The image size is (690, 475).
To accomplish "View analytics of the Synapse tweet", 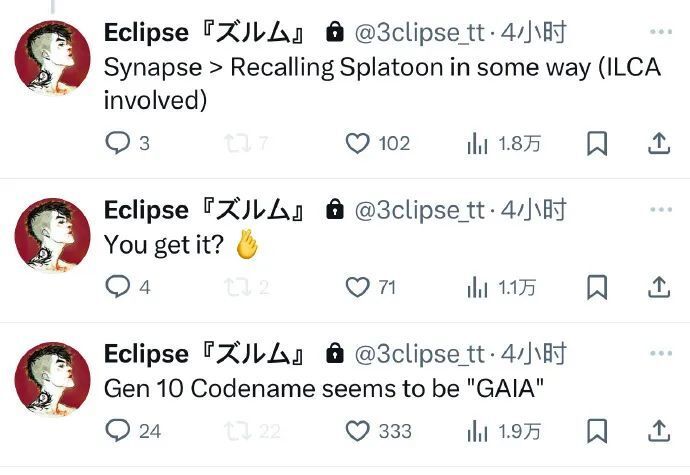I will tap(477, 144).
